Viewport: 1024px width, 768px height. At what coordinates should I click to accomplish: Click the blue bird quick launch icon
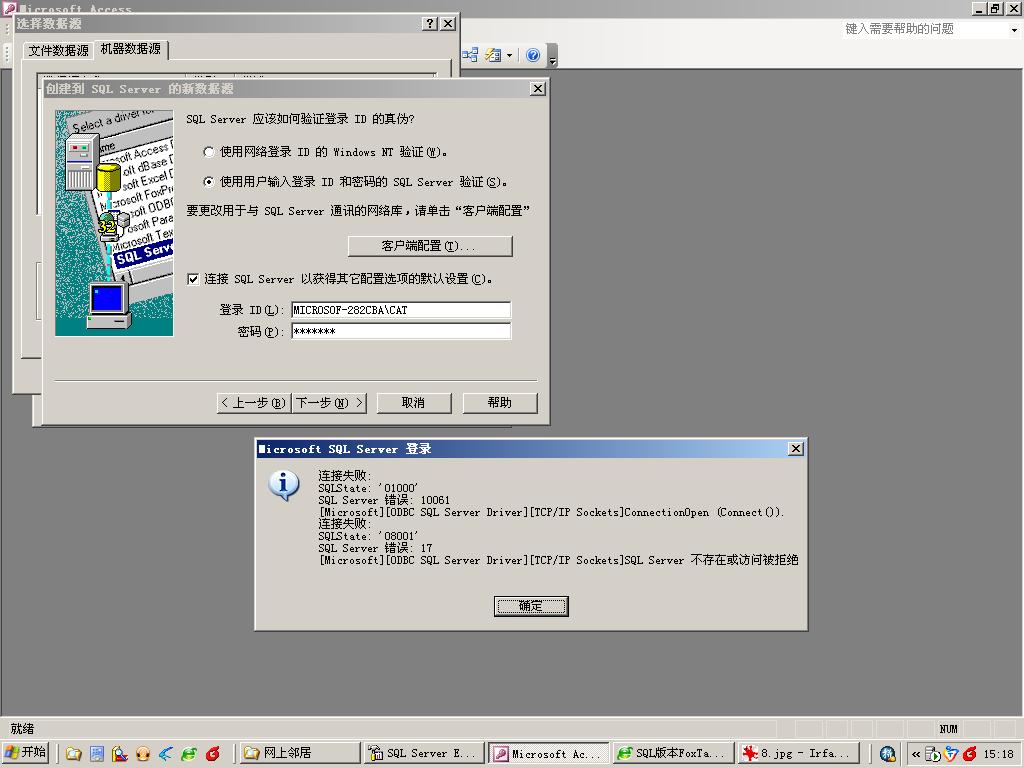[166, 754]
